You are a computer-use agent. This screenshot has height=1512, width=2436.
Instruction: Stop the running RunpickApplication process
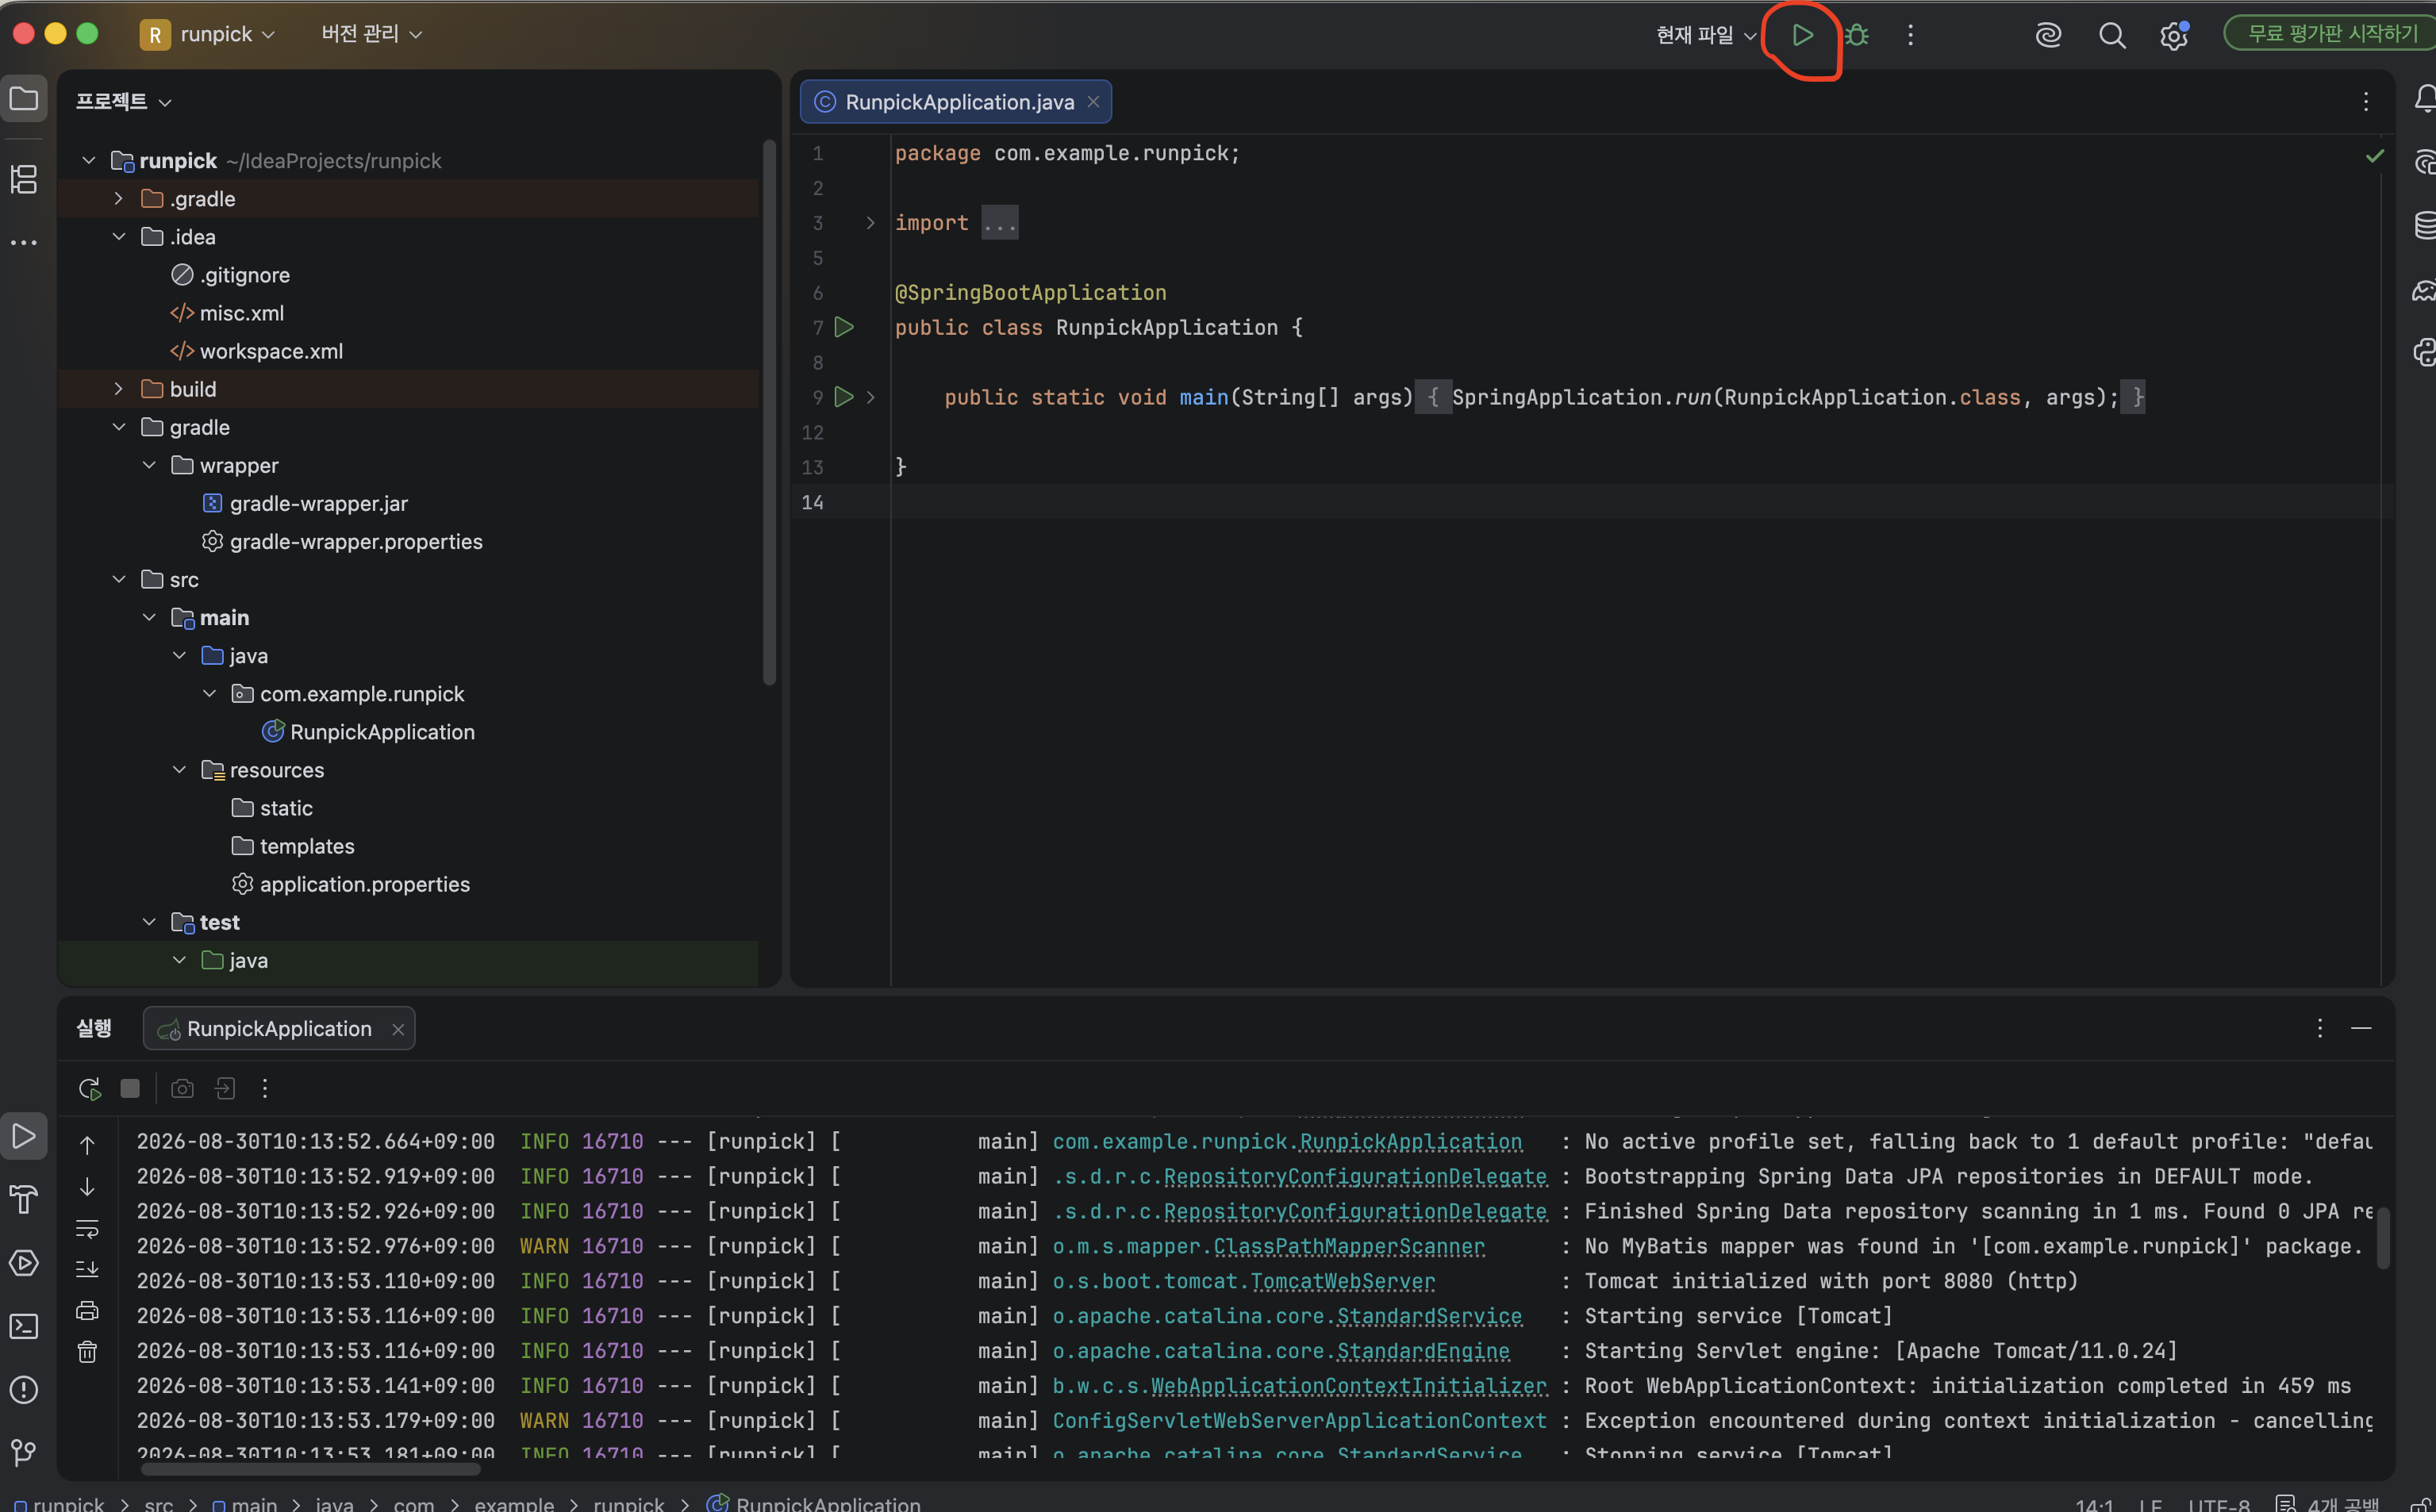click(130, 1088)
